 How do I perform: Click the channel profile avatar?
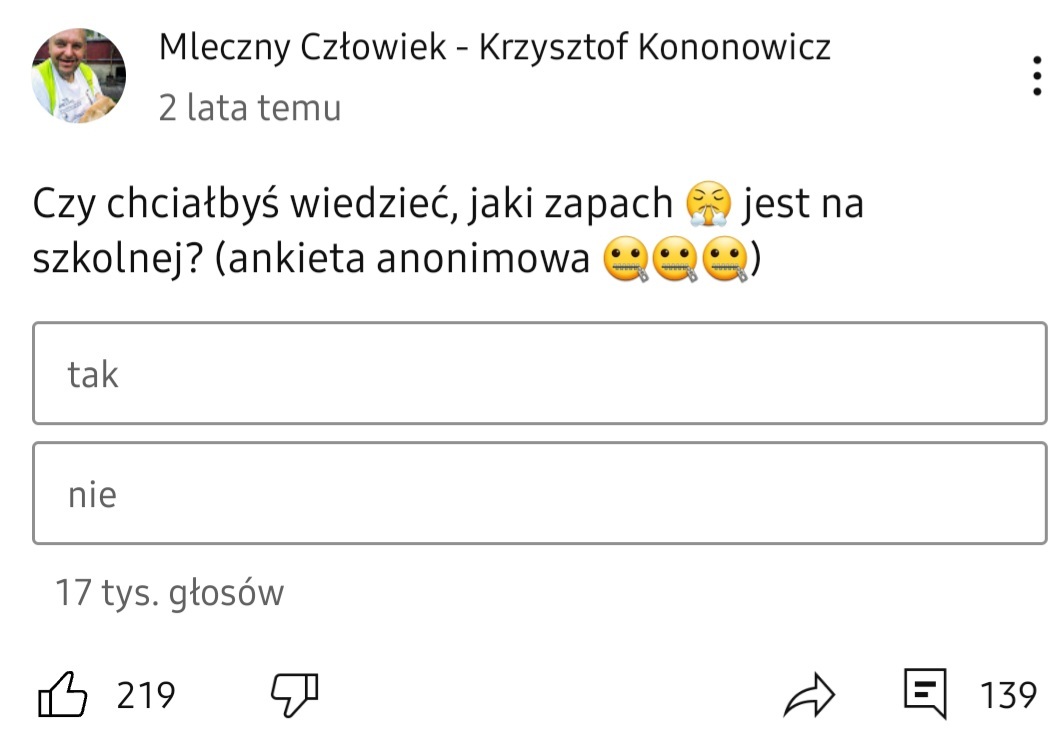(79, 76)
